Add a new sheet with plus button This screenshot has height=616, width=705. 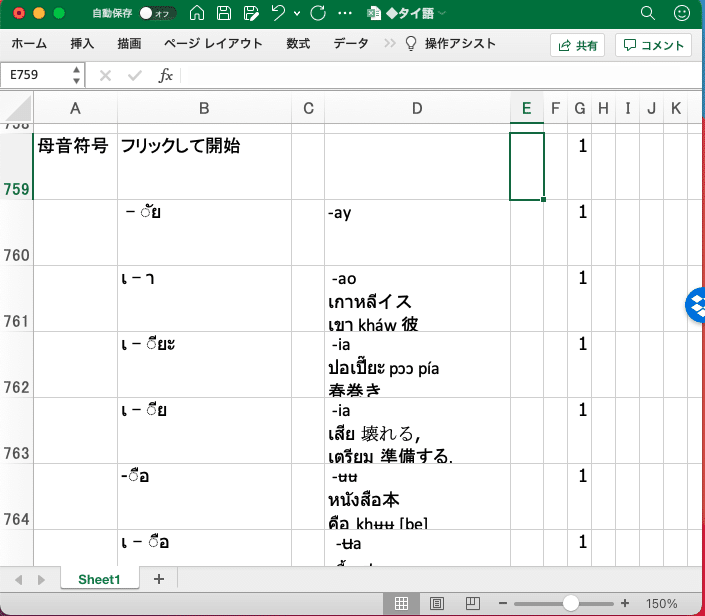159,579
